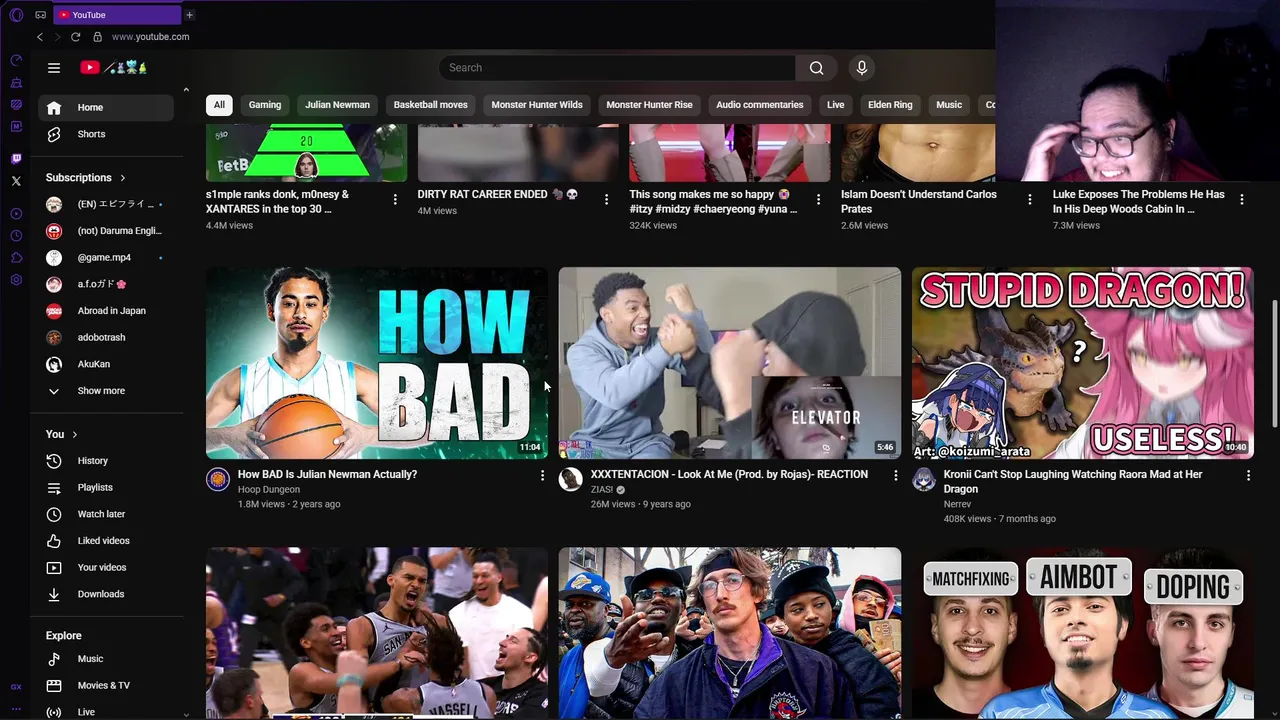Screen dimensions: 1280x720
Task: Click the YouTube logo
Action: 114,68
